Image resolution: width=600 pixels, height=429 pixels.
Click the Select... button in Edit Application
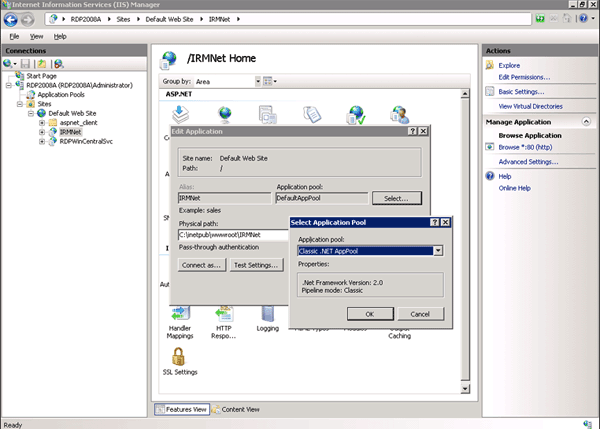(x=397, y=198)
